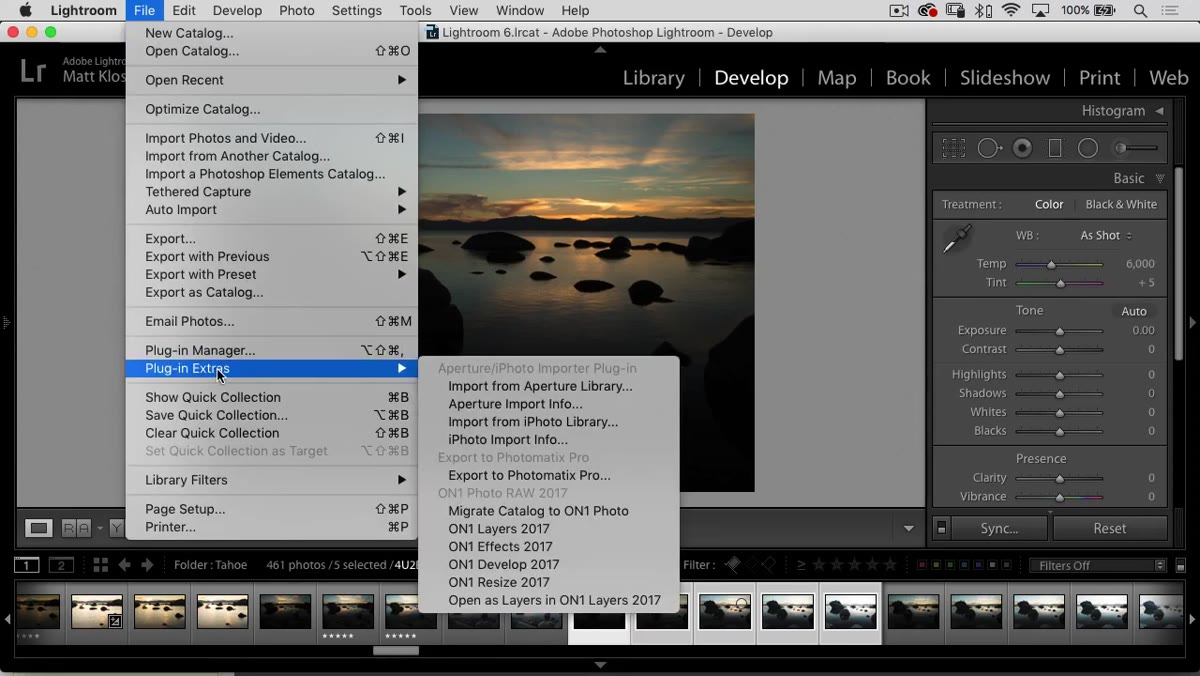This screenshot has width=1200, height=676.
Task: Filter by rejected photos flag
Action: pyautogui.click(x=771, y=565)
